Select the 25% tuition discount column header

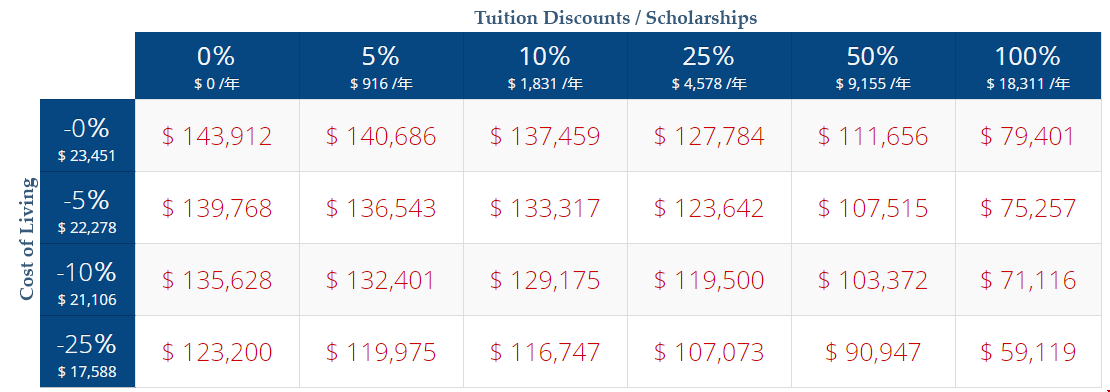click(709, 66)
